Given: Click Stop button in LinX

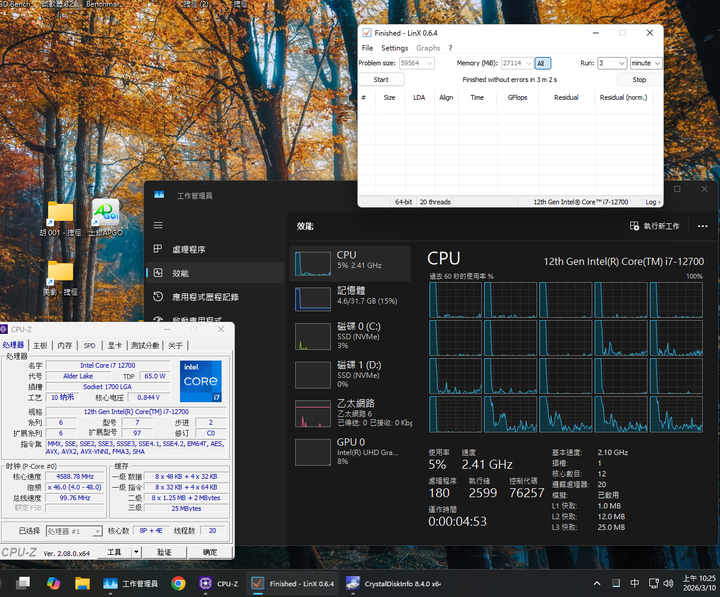Looking at the screenshot, I should pos(639,79).
